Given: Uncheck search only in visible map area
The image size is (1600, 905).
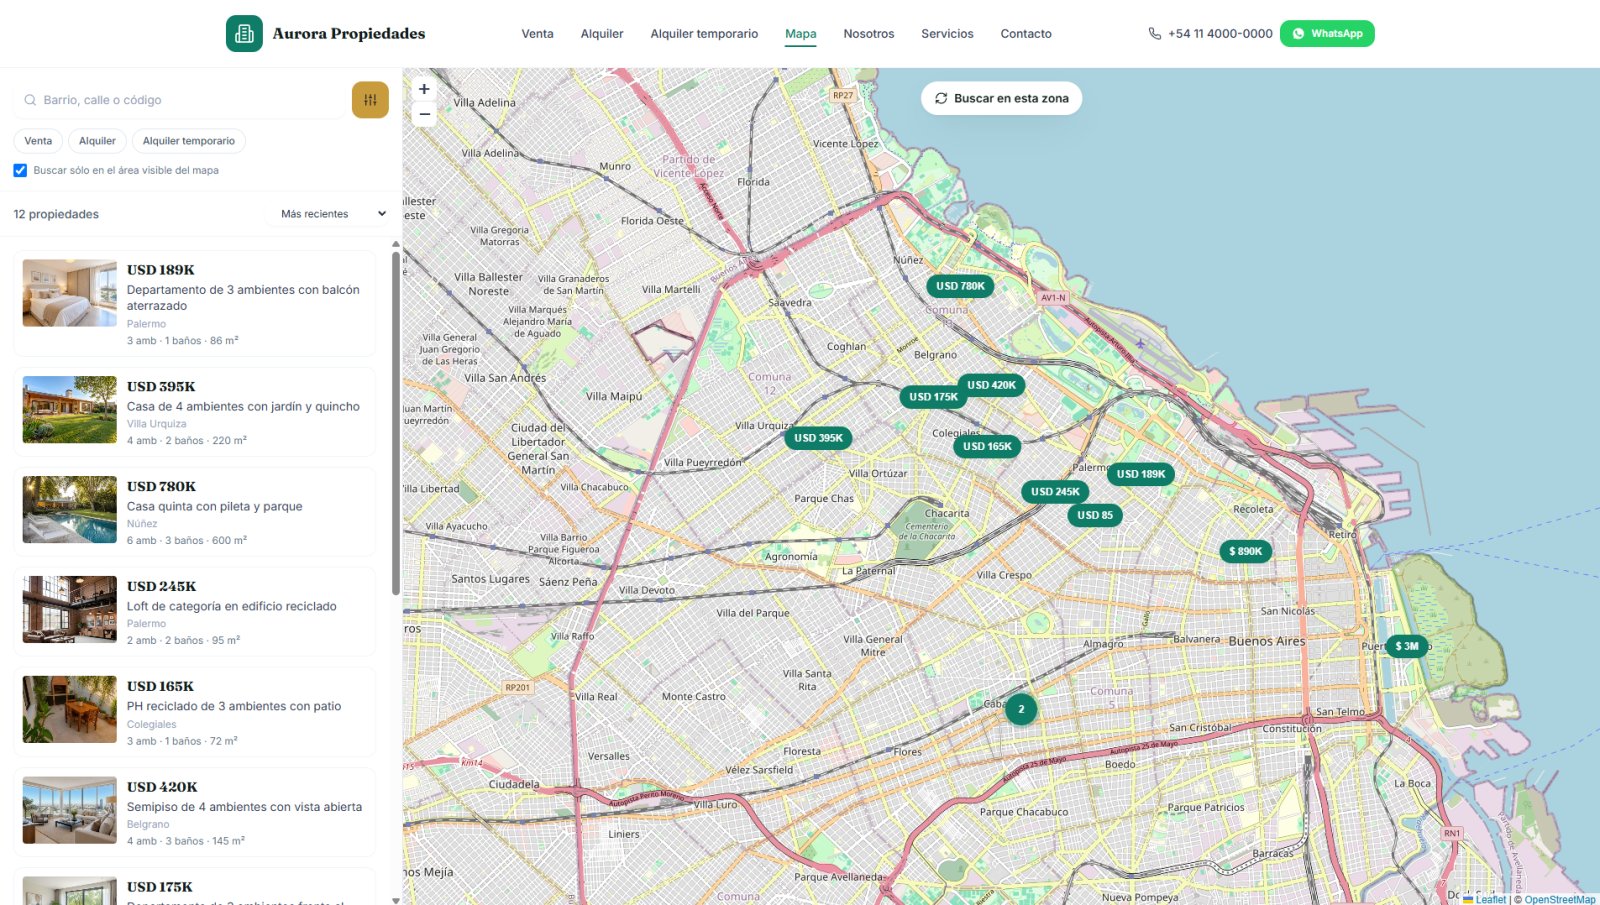Looking at the screenshot, I should [20, 170].
